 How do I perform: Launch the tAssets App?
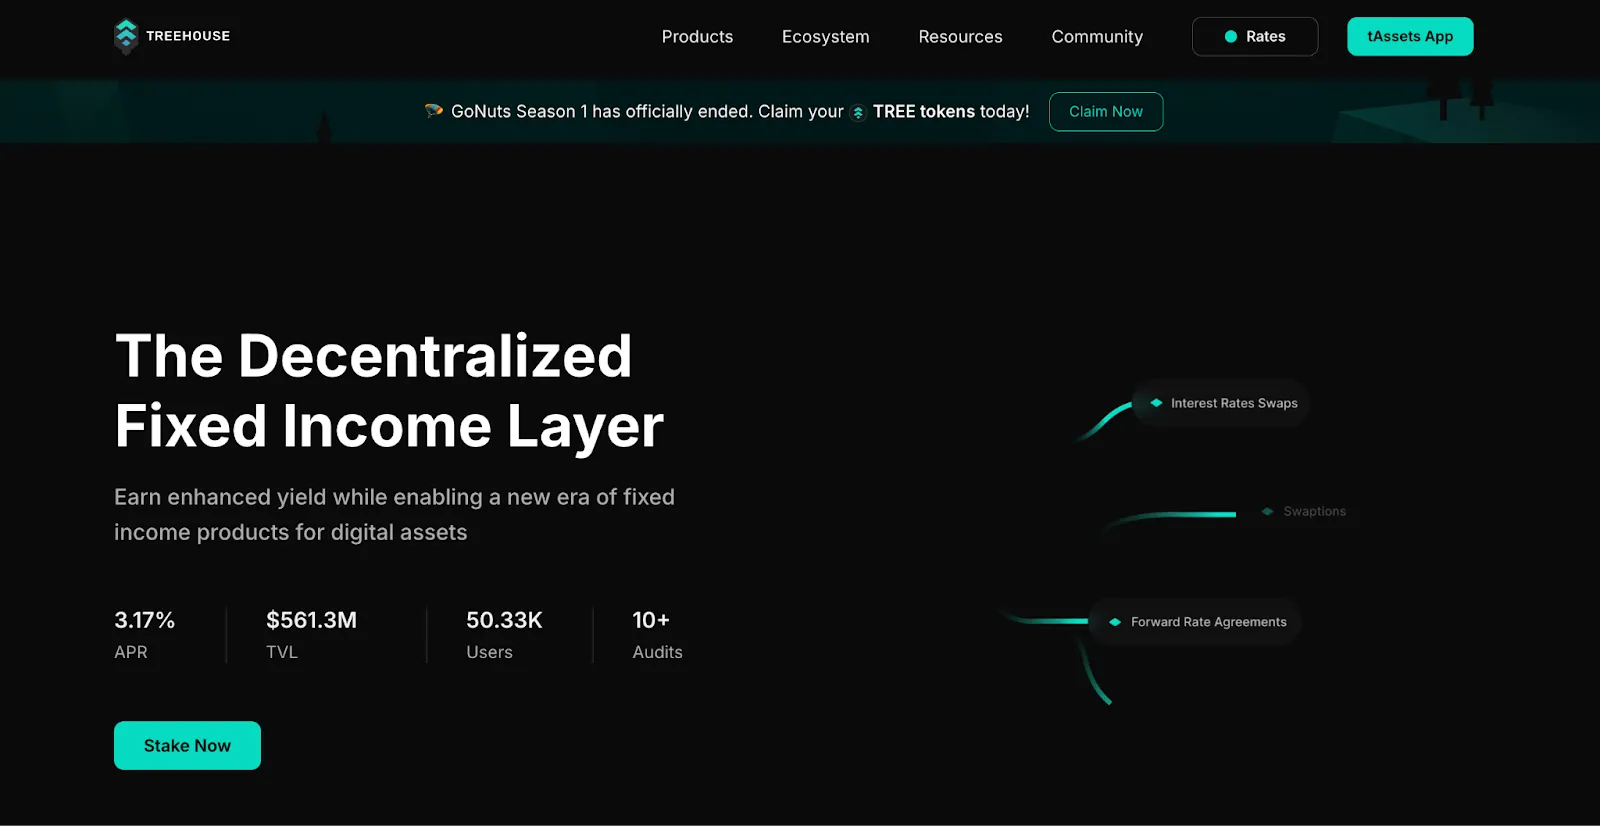tap(1410, 37)
